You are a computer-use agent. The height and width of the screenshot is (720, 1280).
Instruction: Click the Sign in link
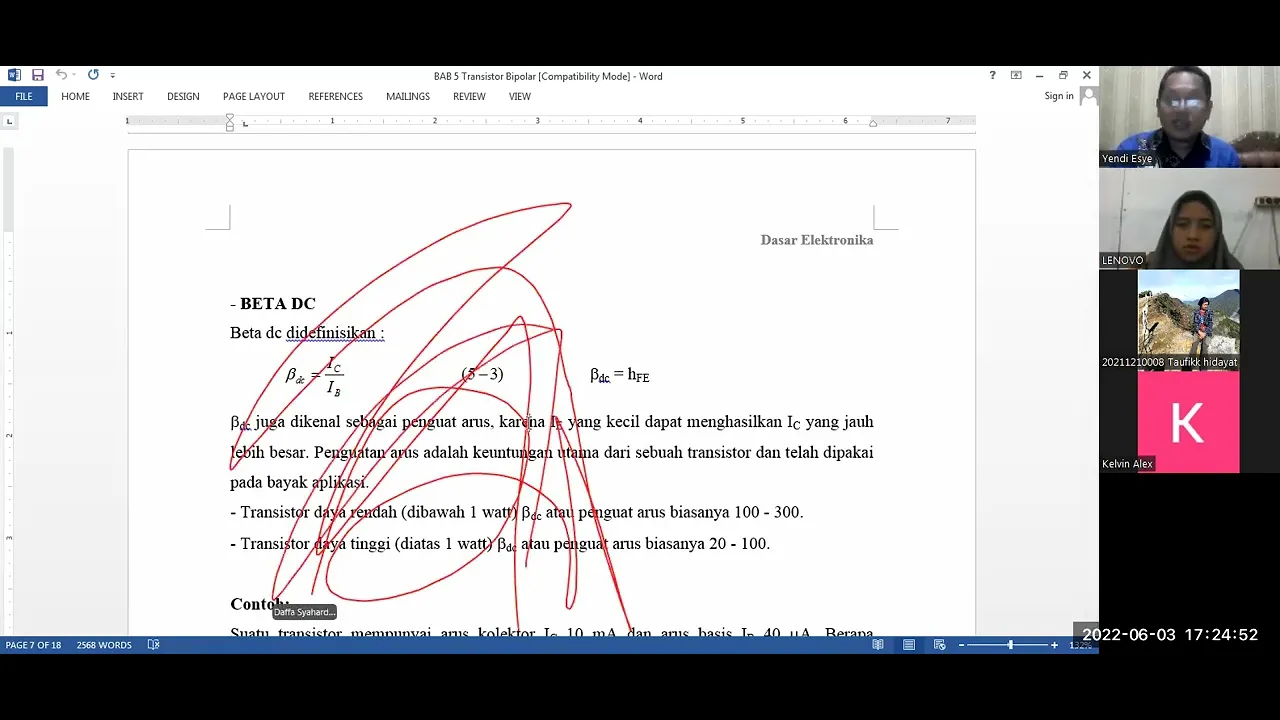(1059, 96)
